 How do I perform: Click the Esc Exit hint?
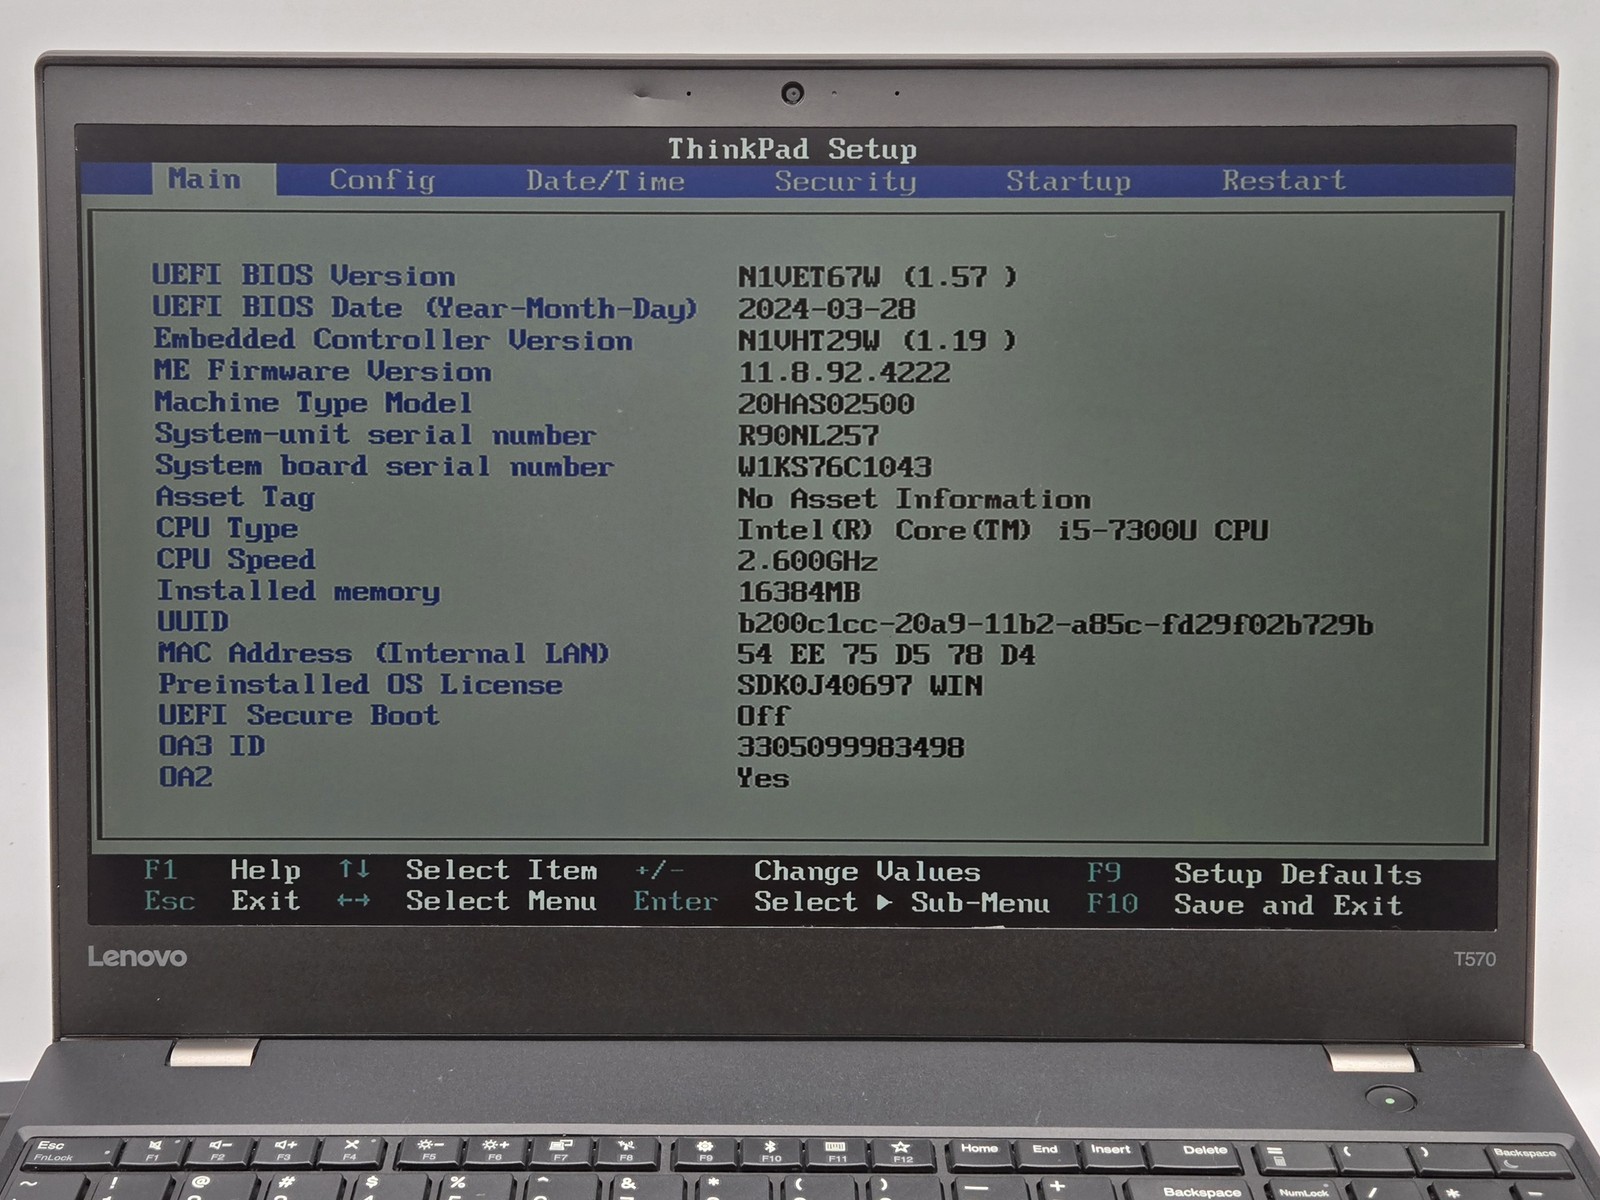coord(222,901)
